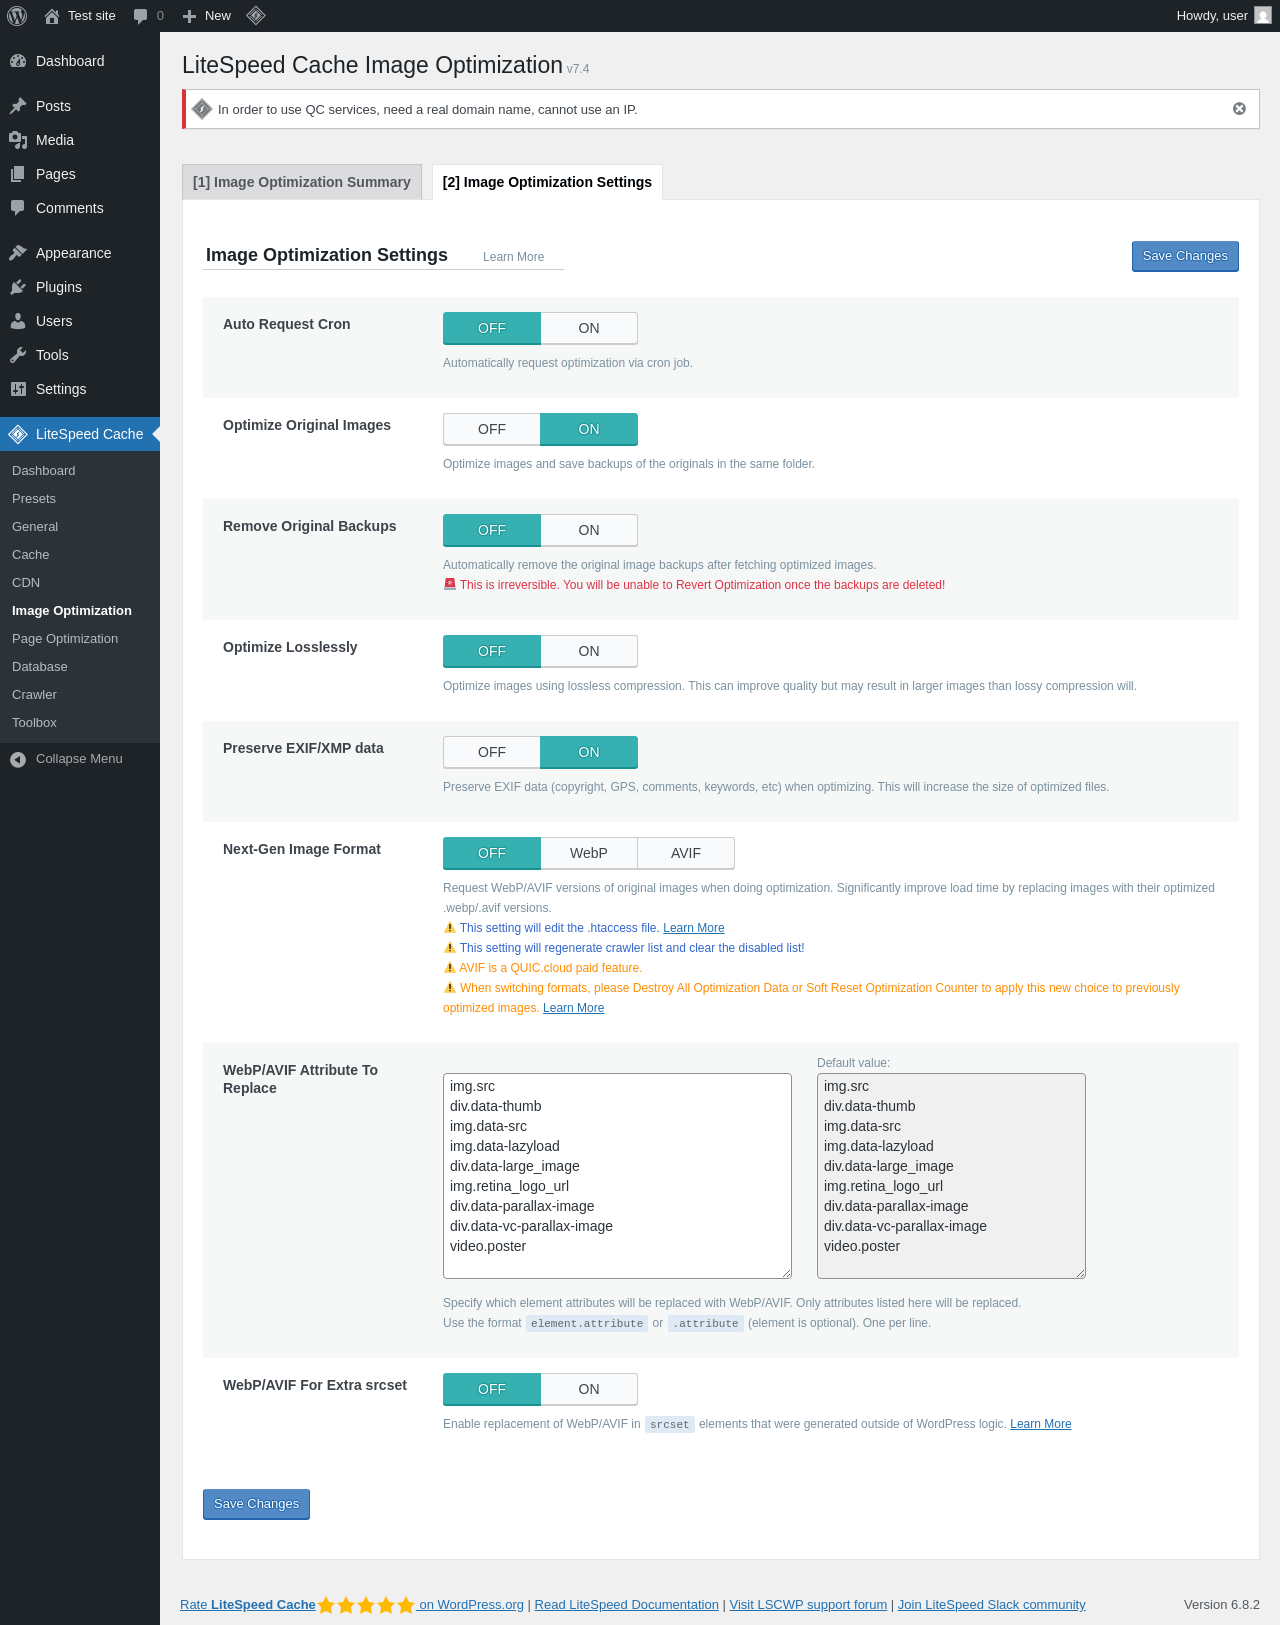Click the Media icon in sidebar
Screen dimensions: 1280x1625
coord(18,140)
